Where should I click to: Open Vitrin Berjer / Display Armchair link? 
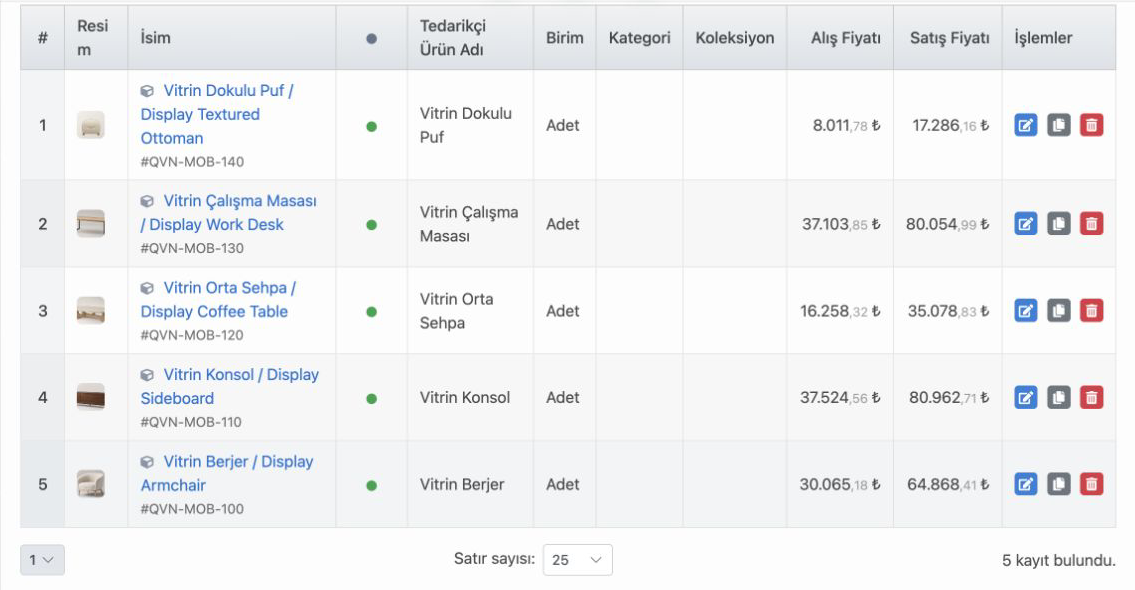coord(227,473)
